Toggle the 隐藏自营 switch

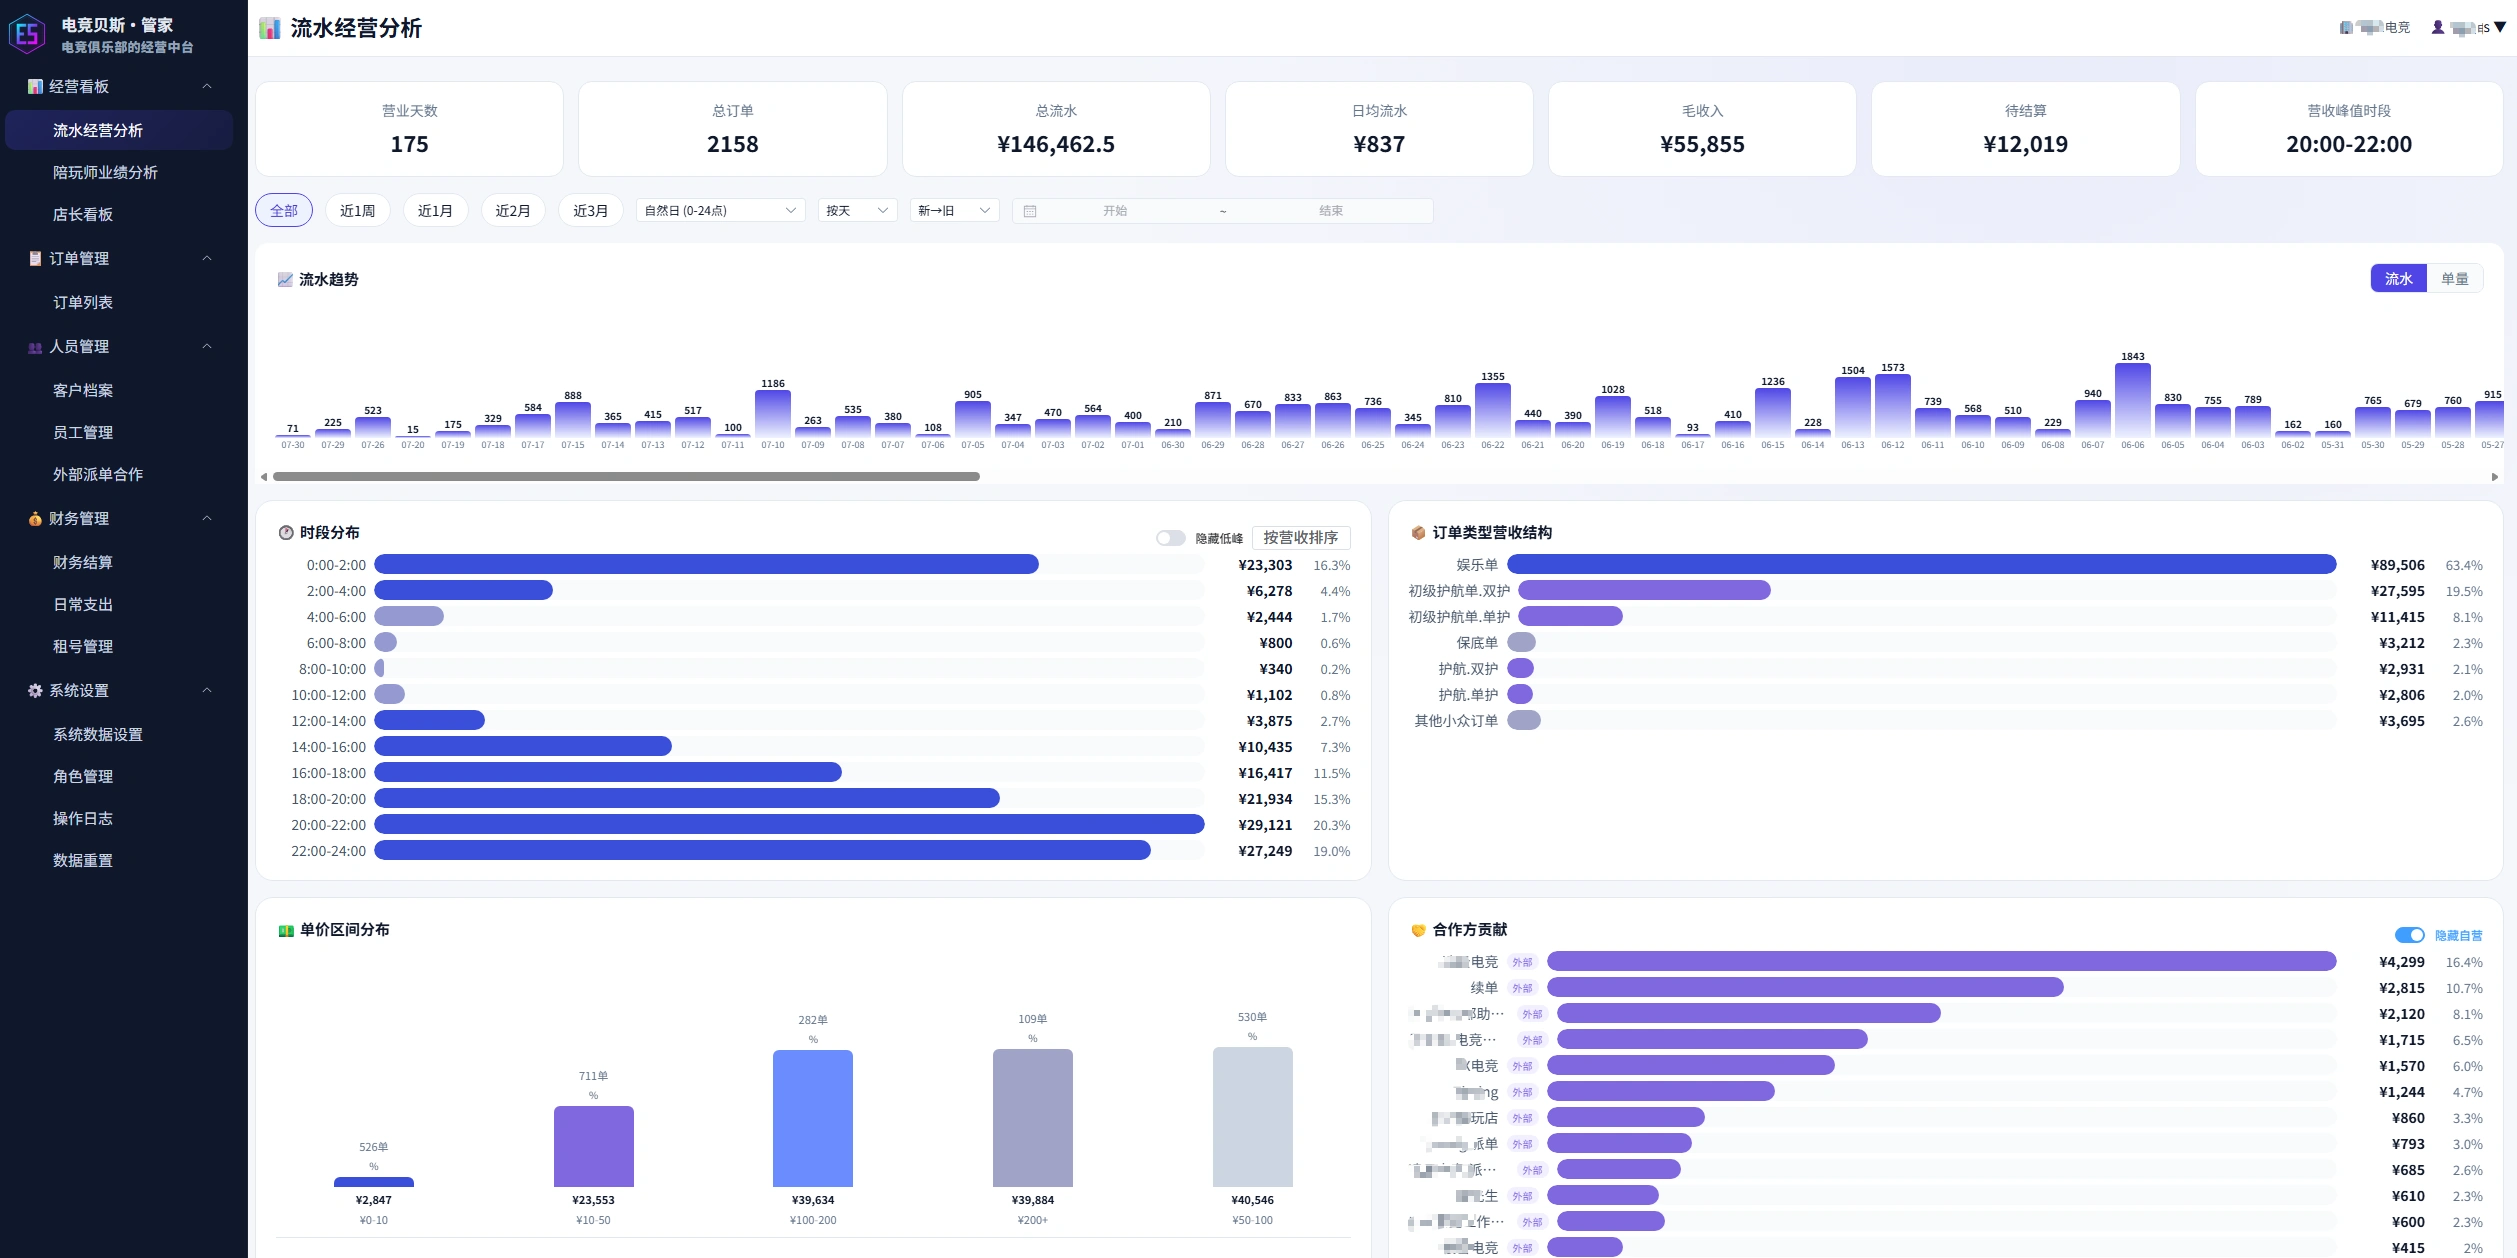2410,935
